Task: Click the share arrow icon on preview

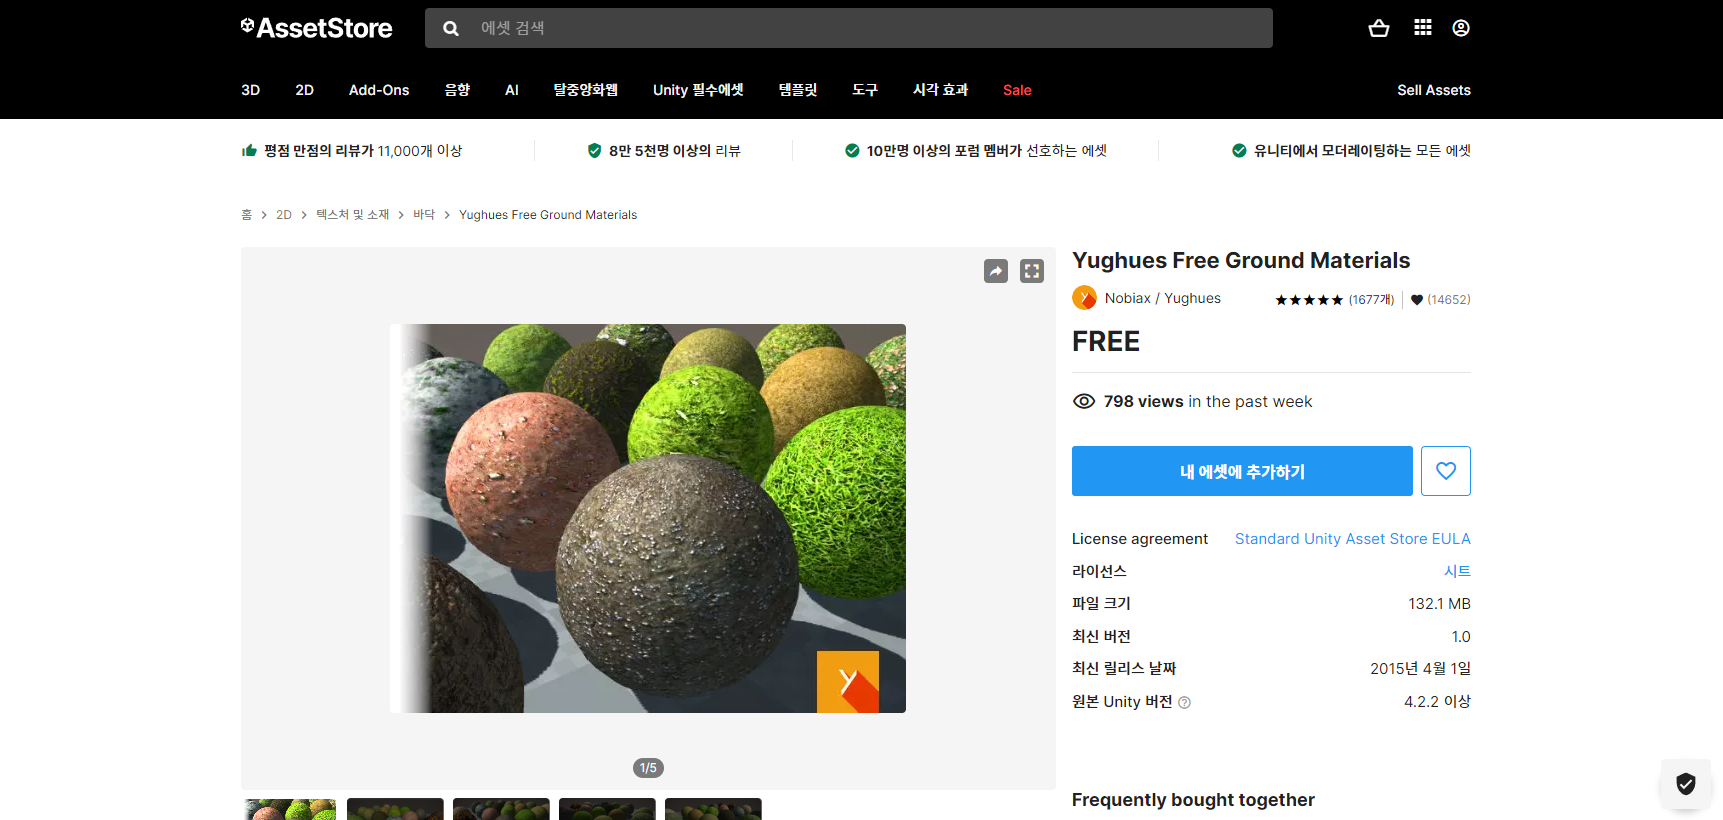Action: click(x=996, y=271)
